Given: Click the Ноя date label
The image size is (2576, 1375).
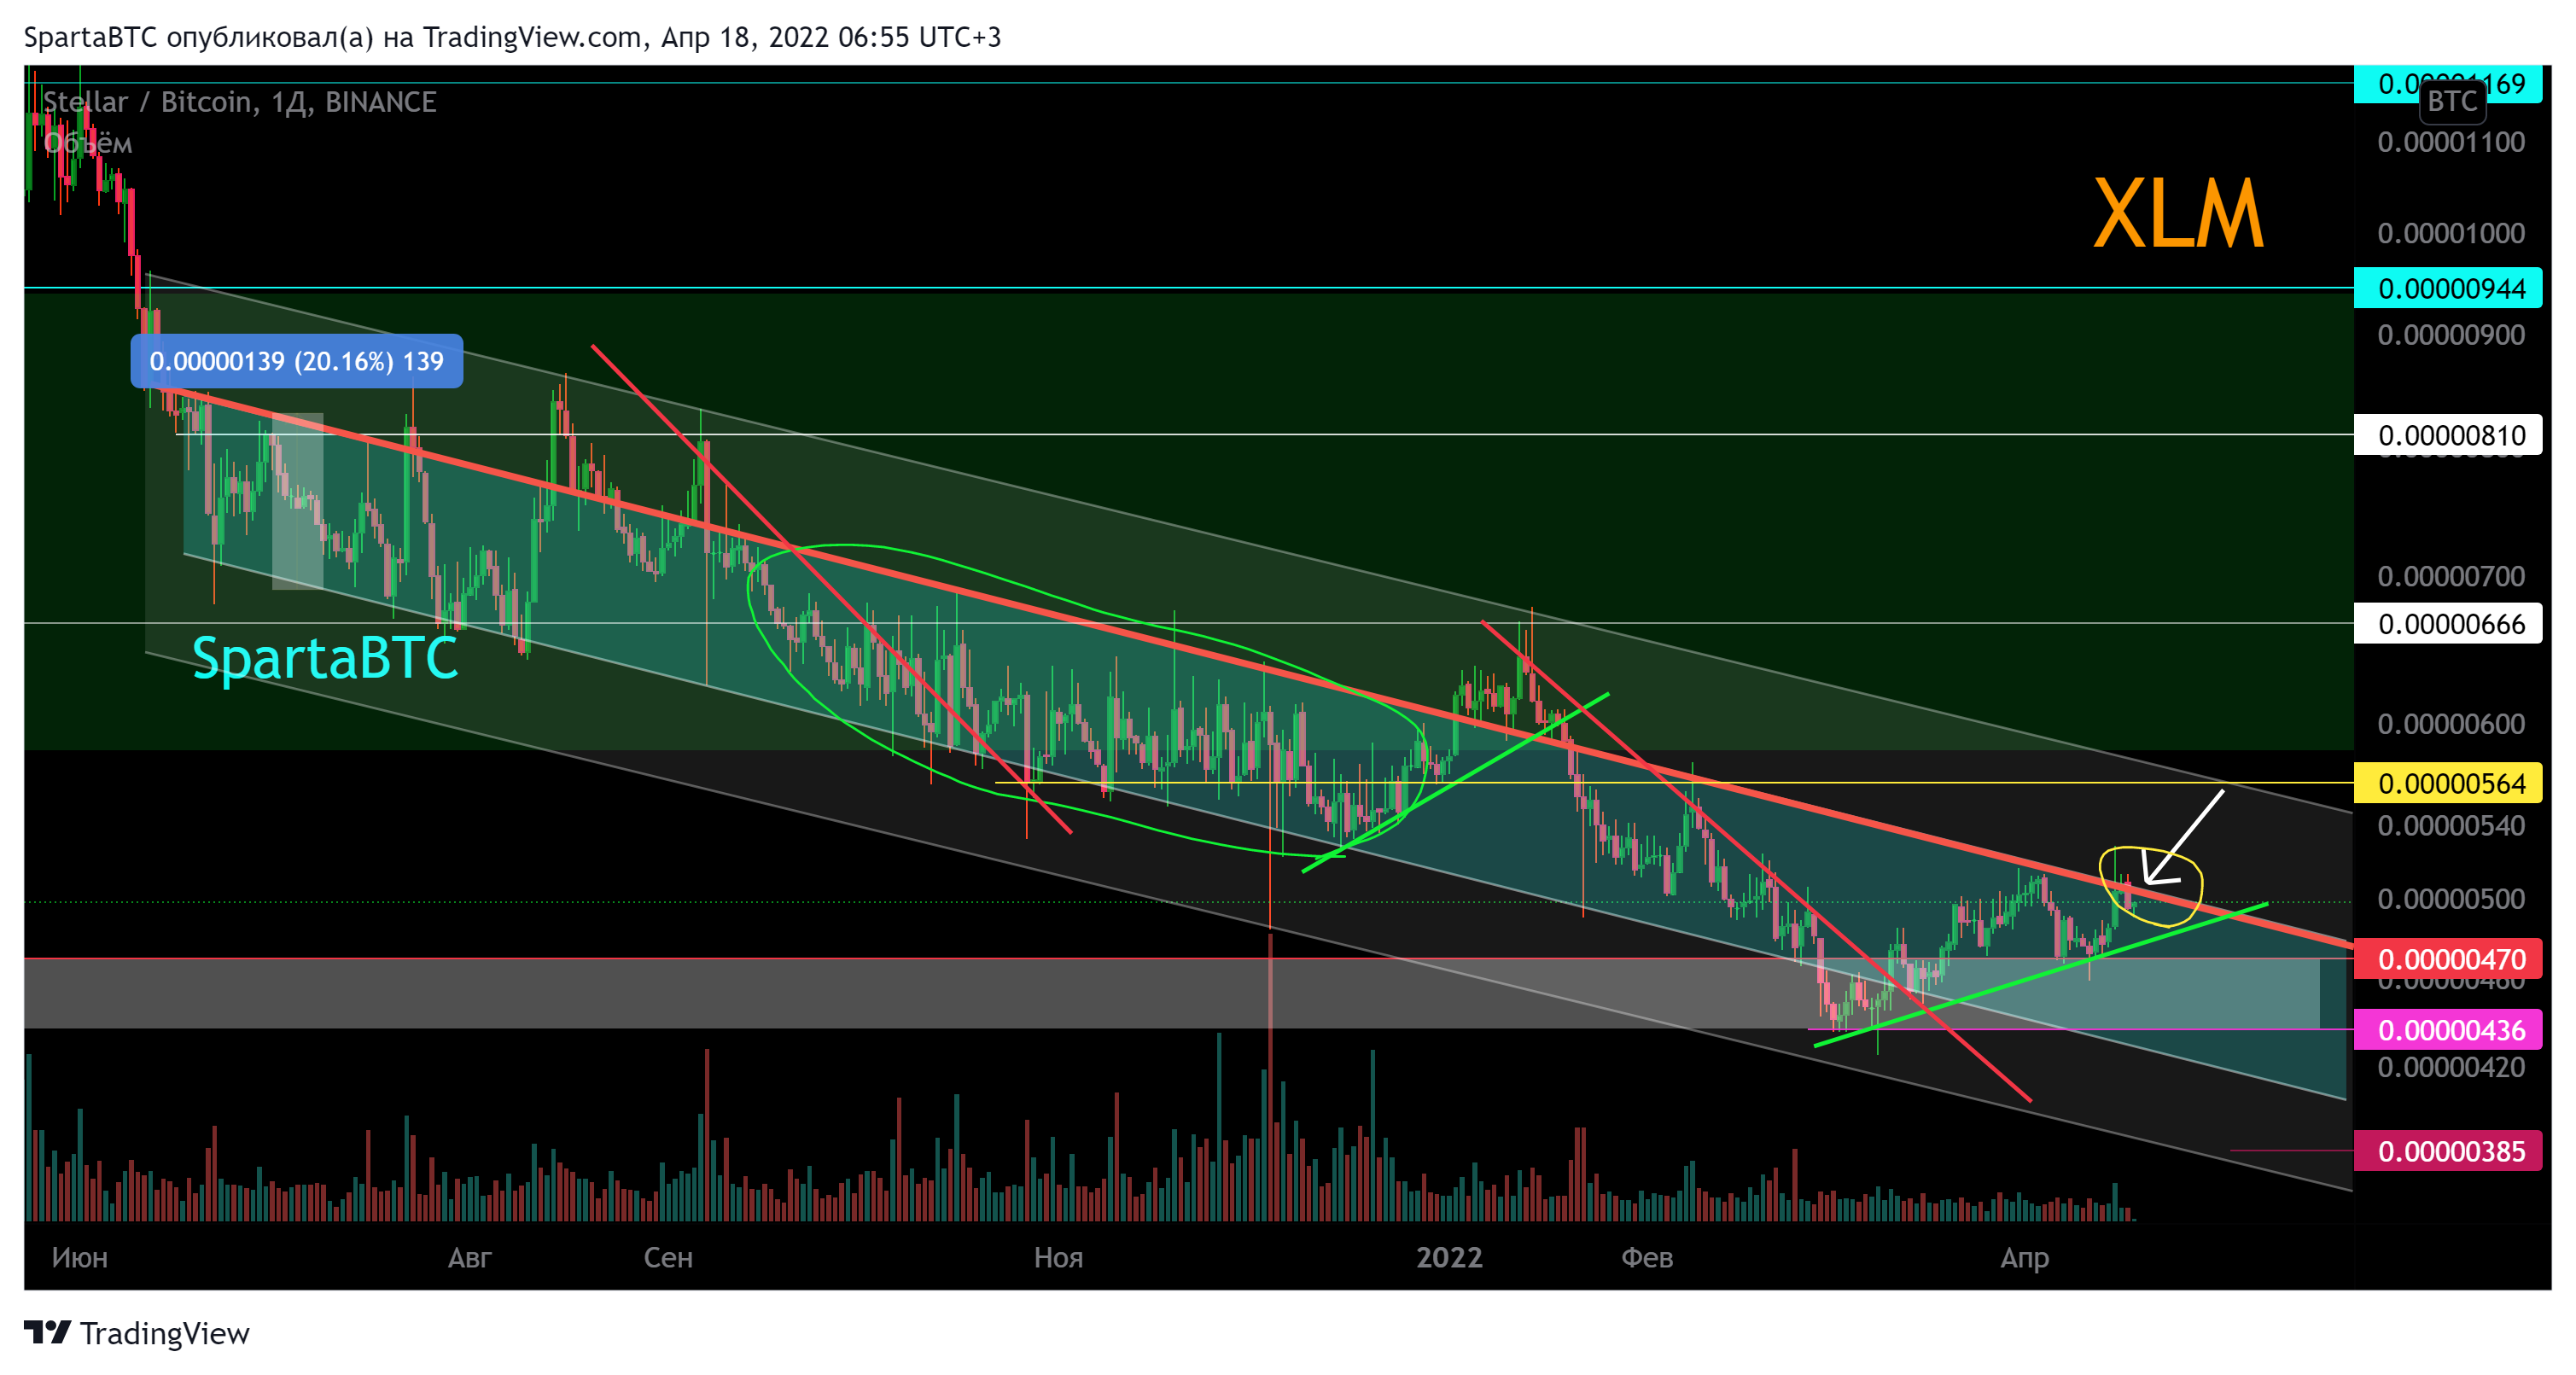Looking at the screenshot, I should point(1058,1257).
